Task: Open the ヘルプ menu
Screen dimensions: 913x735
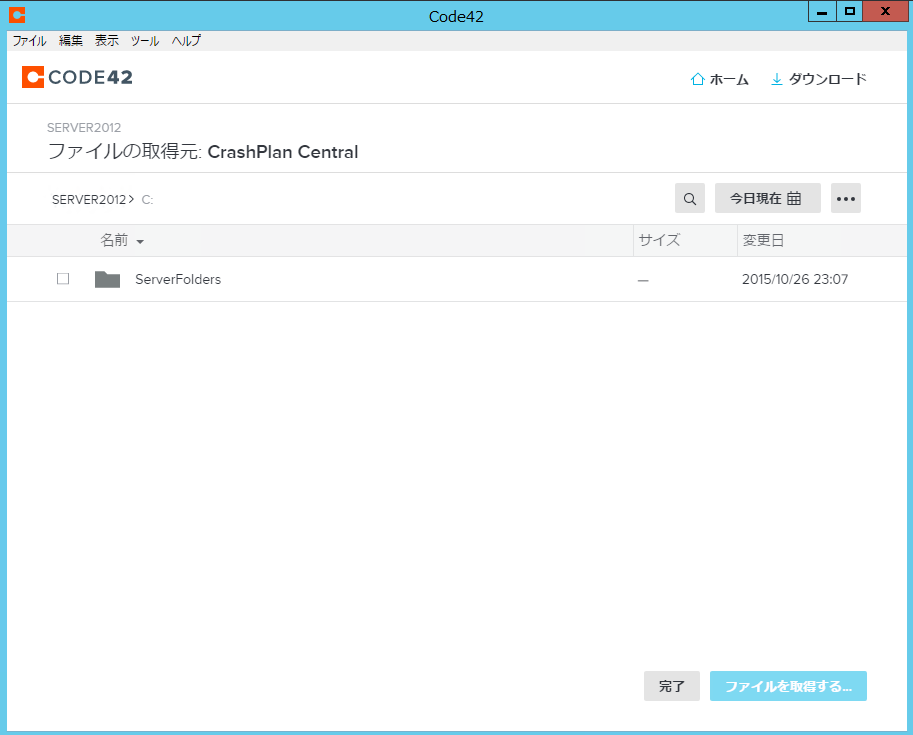Action: click(186, 41)
